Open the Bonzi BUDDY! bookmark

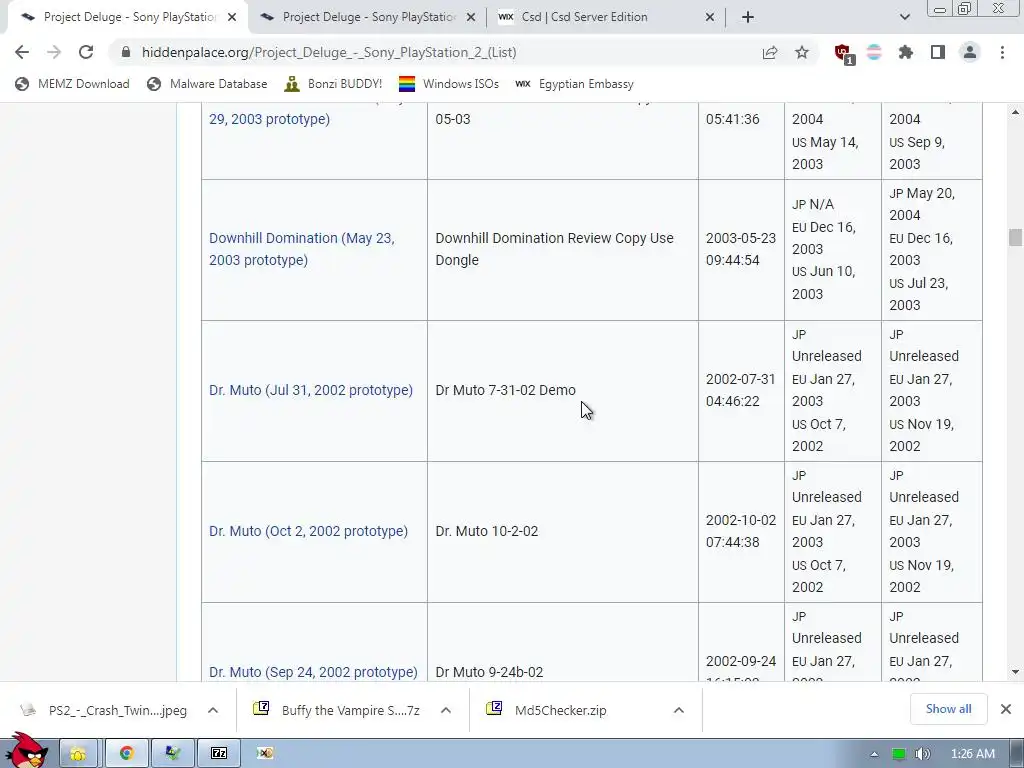[334, 84]
